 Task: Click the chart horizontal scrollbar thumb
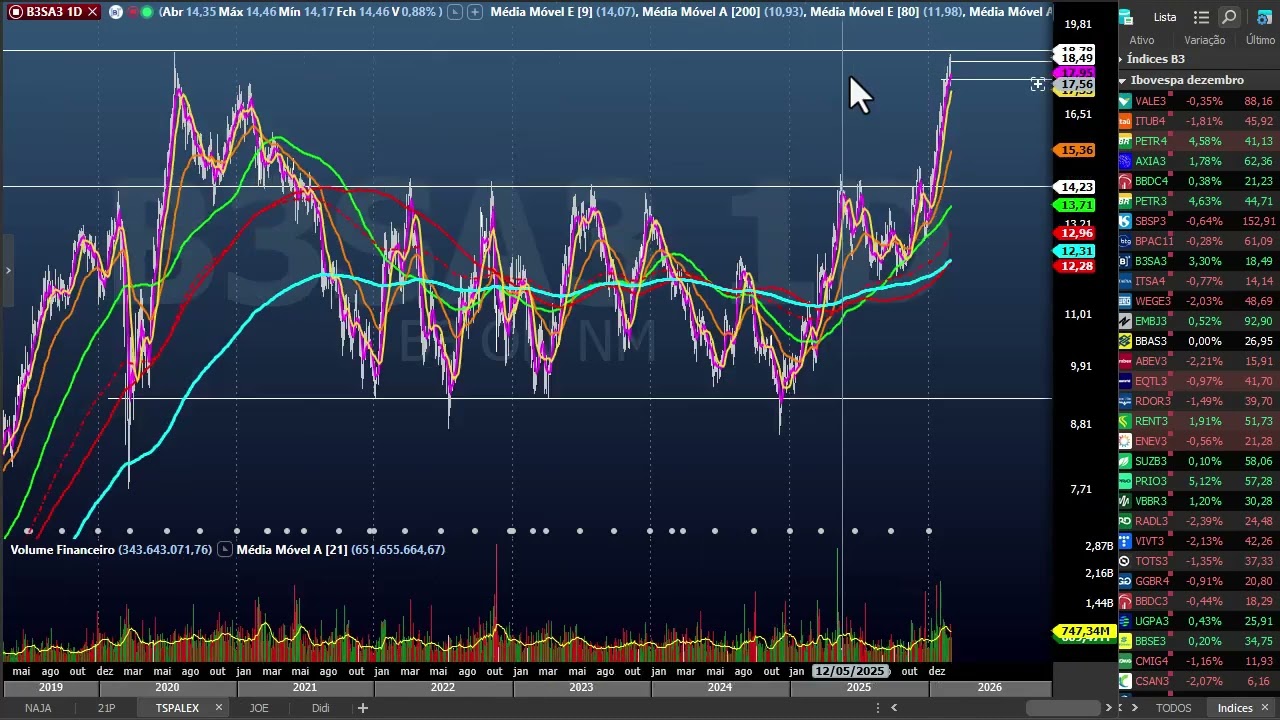coord(1063,708)
